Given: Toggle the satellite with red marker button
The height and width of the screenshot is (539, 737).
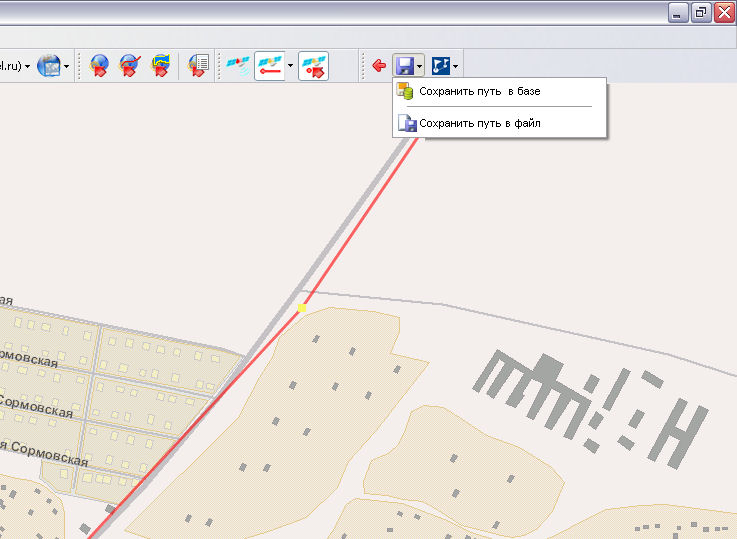Looking at the screenshot, I should click(313, 66).
